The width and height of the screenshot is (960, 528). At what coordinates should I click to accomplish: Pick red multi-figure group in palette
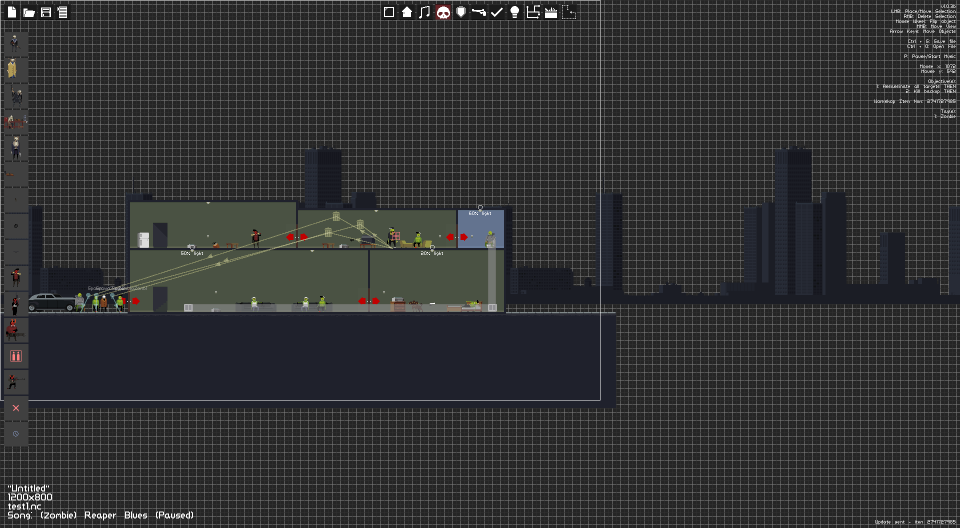coord(16,122)
